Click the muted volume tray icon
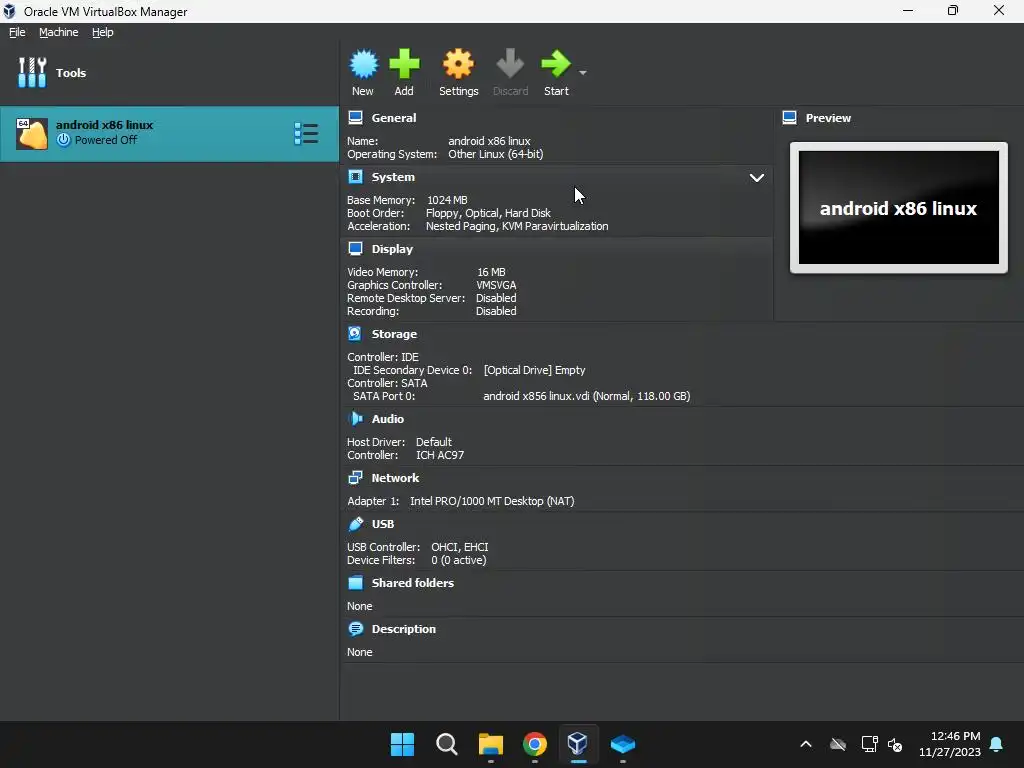Viewport: 1024px width, 768px height. point(895,744)
